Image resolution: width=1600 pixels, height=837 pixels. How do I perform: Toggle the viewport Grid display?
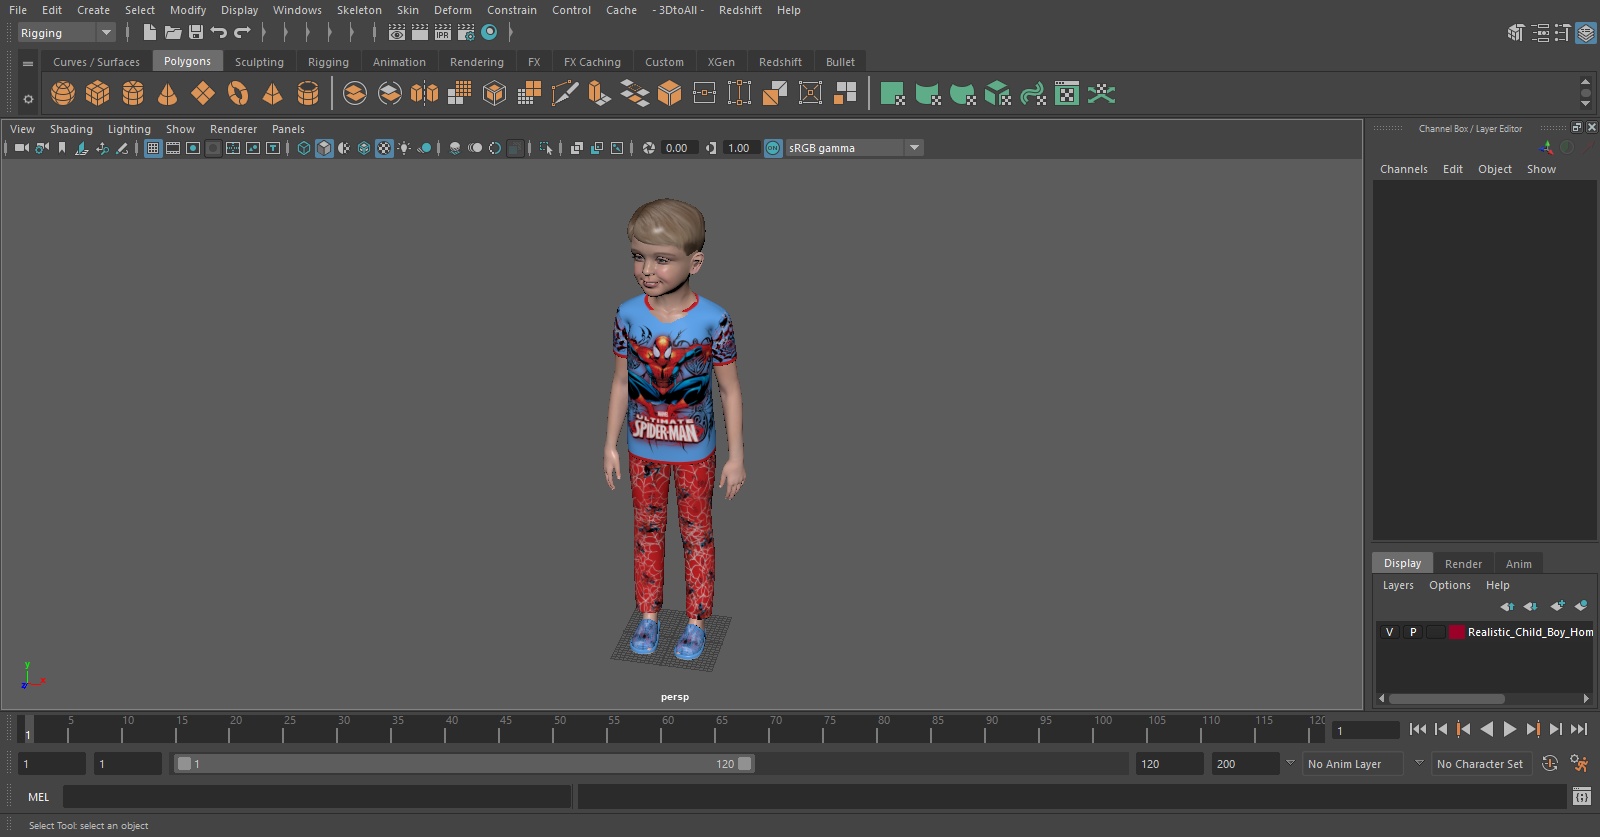click(153, 148)
